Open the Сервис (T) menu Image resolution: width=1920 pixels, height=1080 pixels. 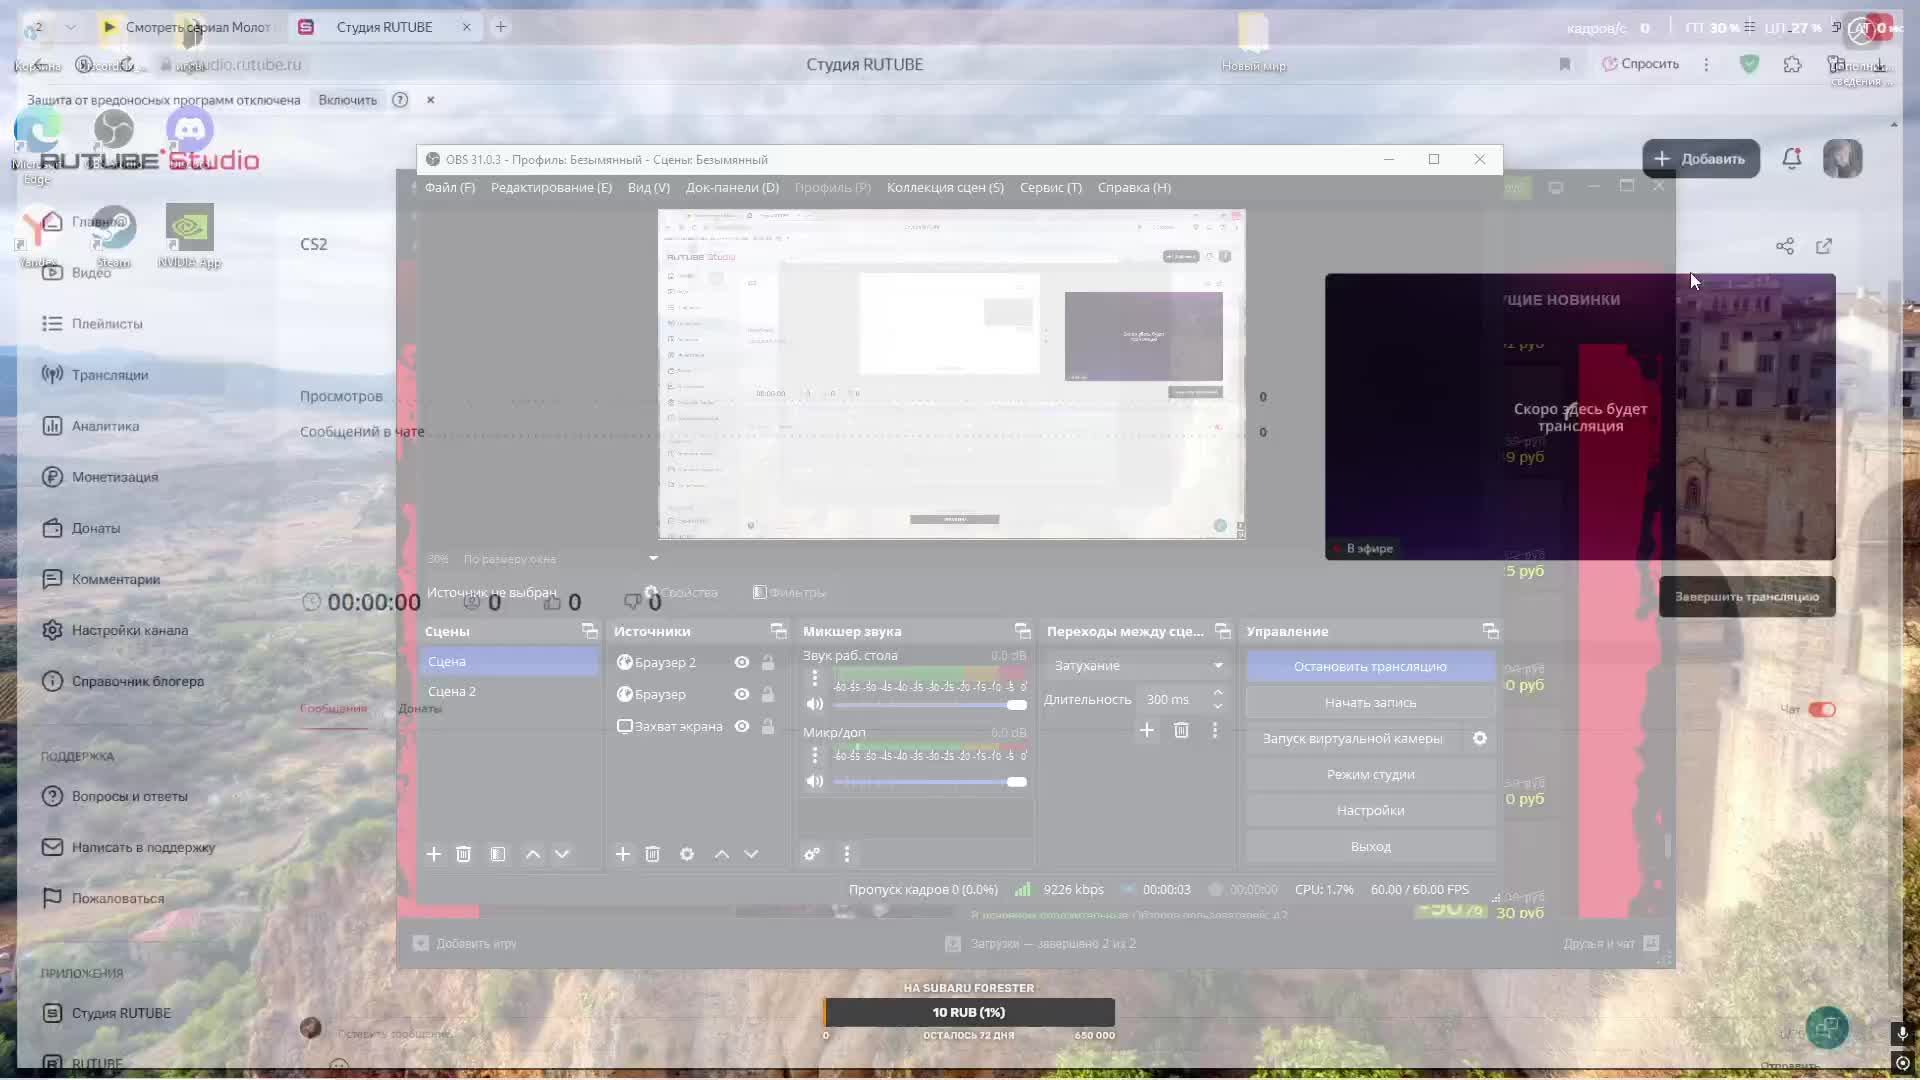[1050, 187]
